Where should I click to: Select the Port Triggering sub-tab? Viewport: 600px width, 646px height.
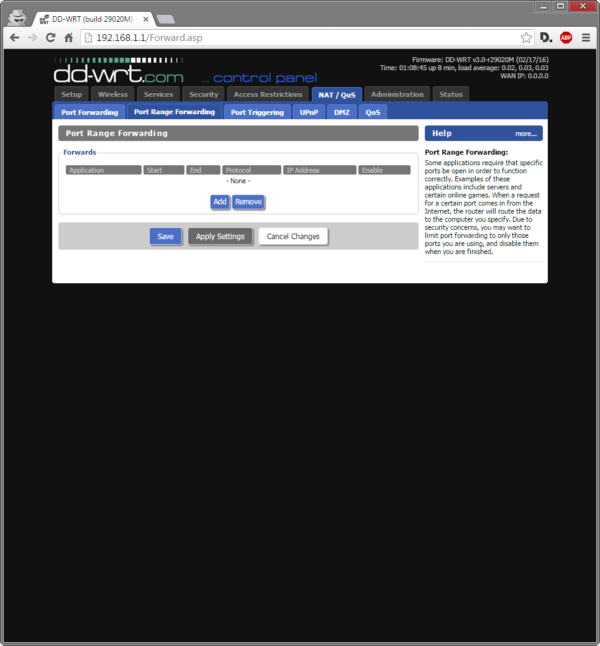pyautogui.click(x=258, y=112)
